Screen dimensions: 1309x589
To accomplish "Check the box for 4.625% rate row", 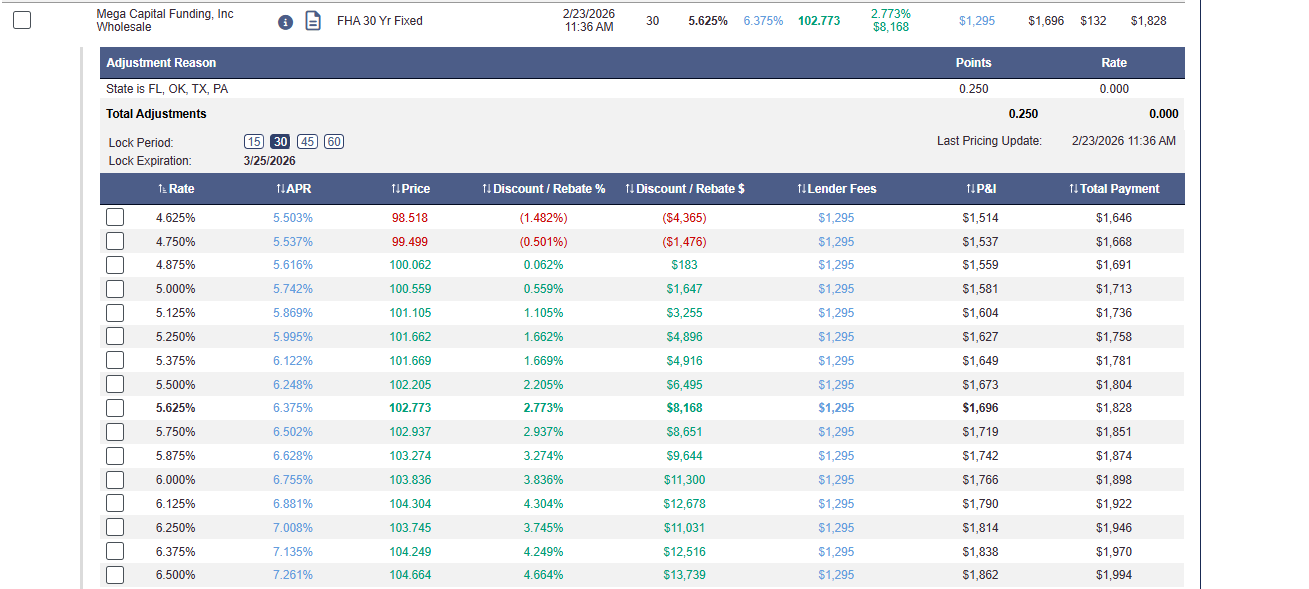I will pos(115,217).
